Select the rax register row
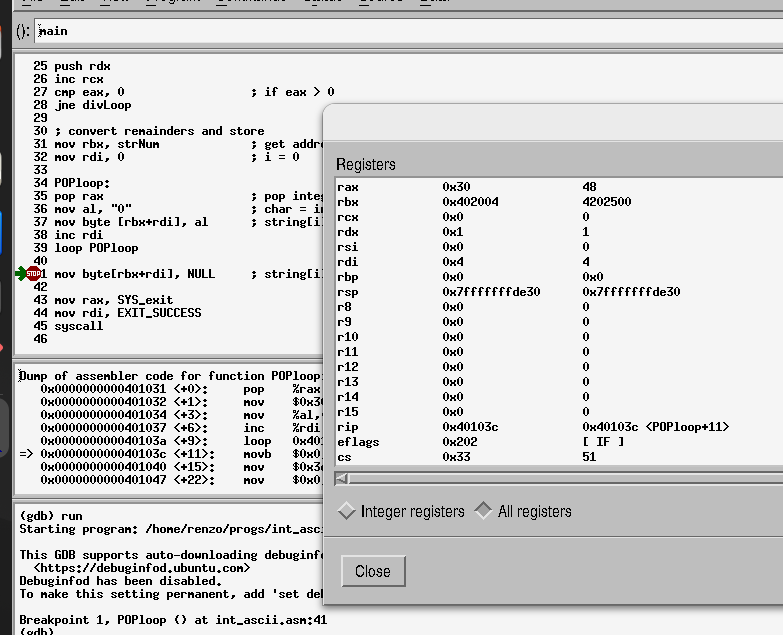 559,187
